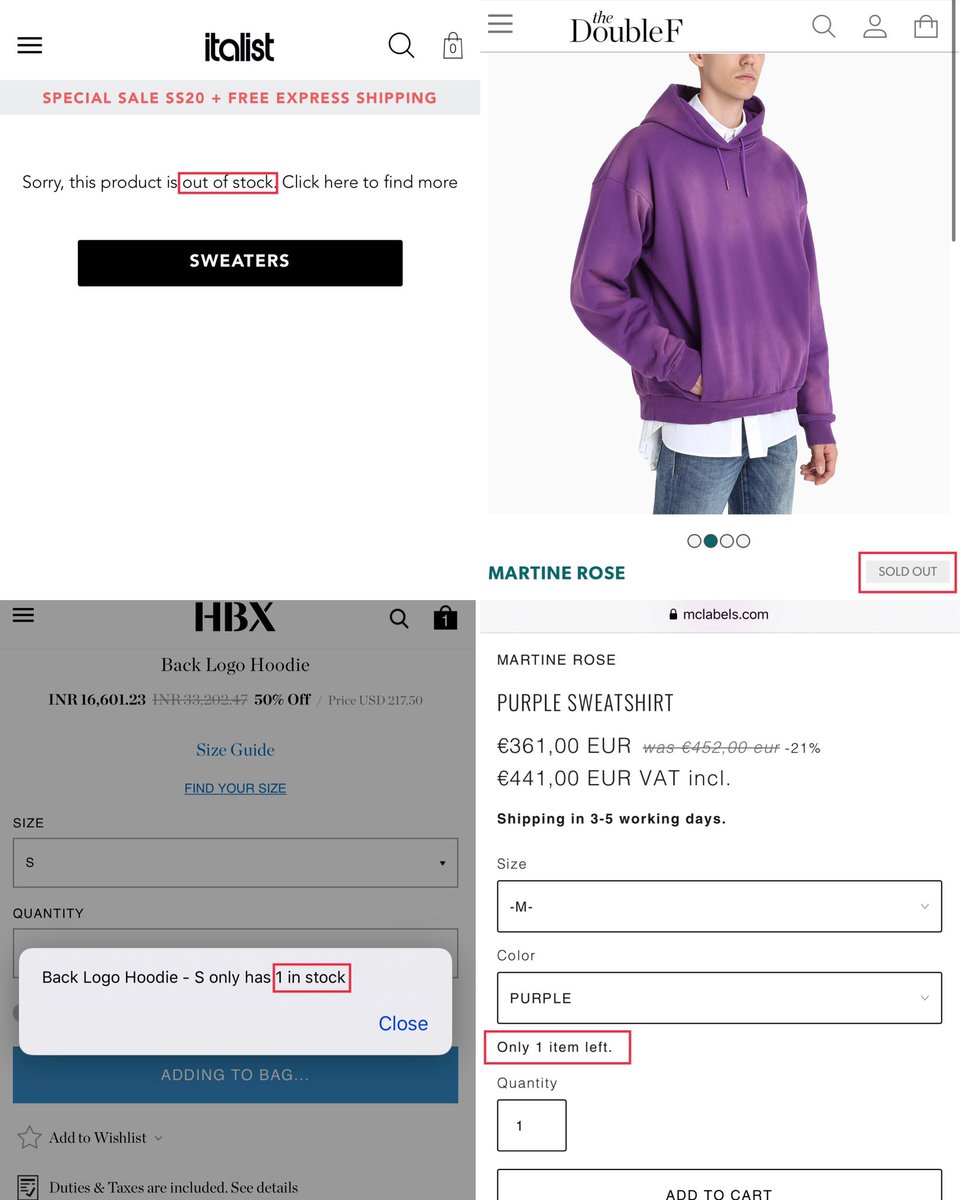Viewport: 960px width, 1200px height.
Task: Open The DoubleF account profile icon
Action: pos(875,26)
